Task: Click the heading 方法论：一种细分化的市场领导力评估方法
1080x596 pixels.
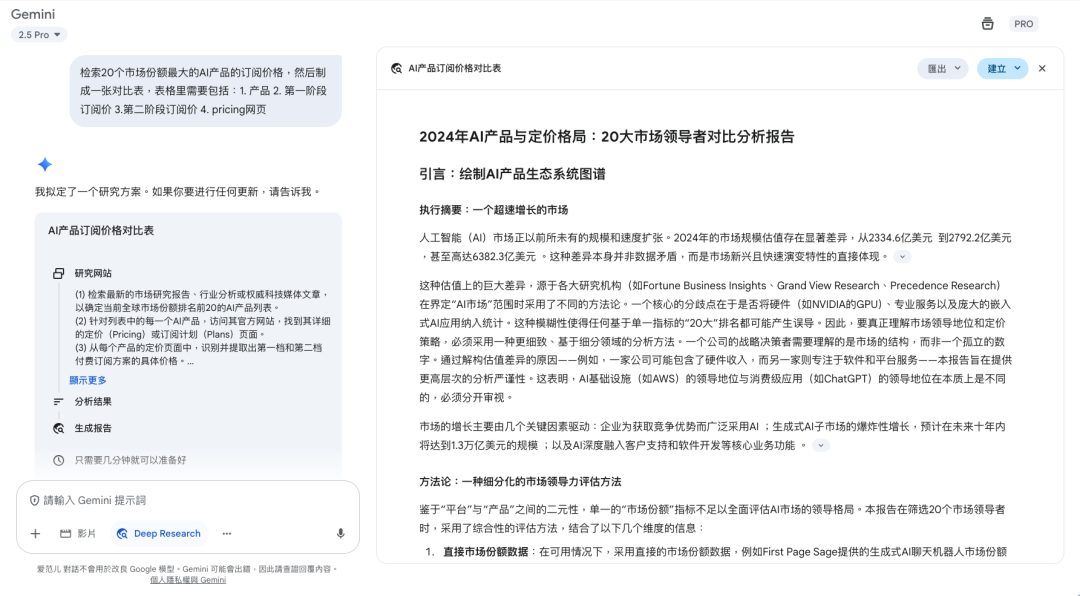Action: [520, 481]
